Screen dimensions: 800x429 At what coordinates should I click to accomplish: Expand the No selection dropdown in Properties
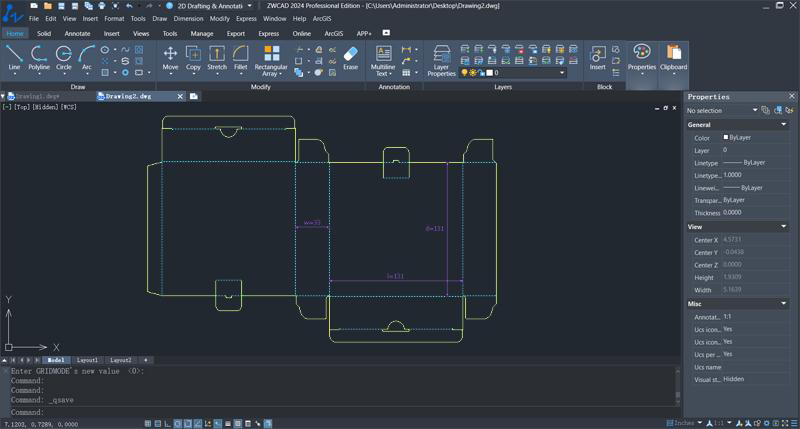click(720, 110)
